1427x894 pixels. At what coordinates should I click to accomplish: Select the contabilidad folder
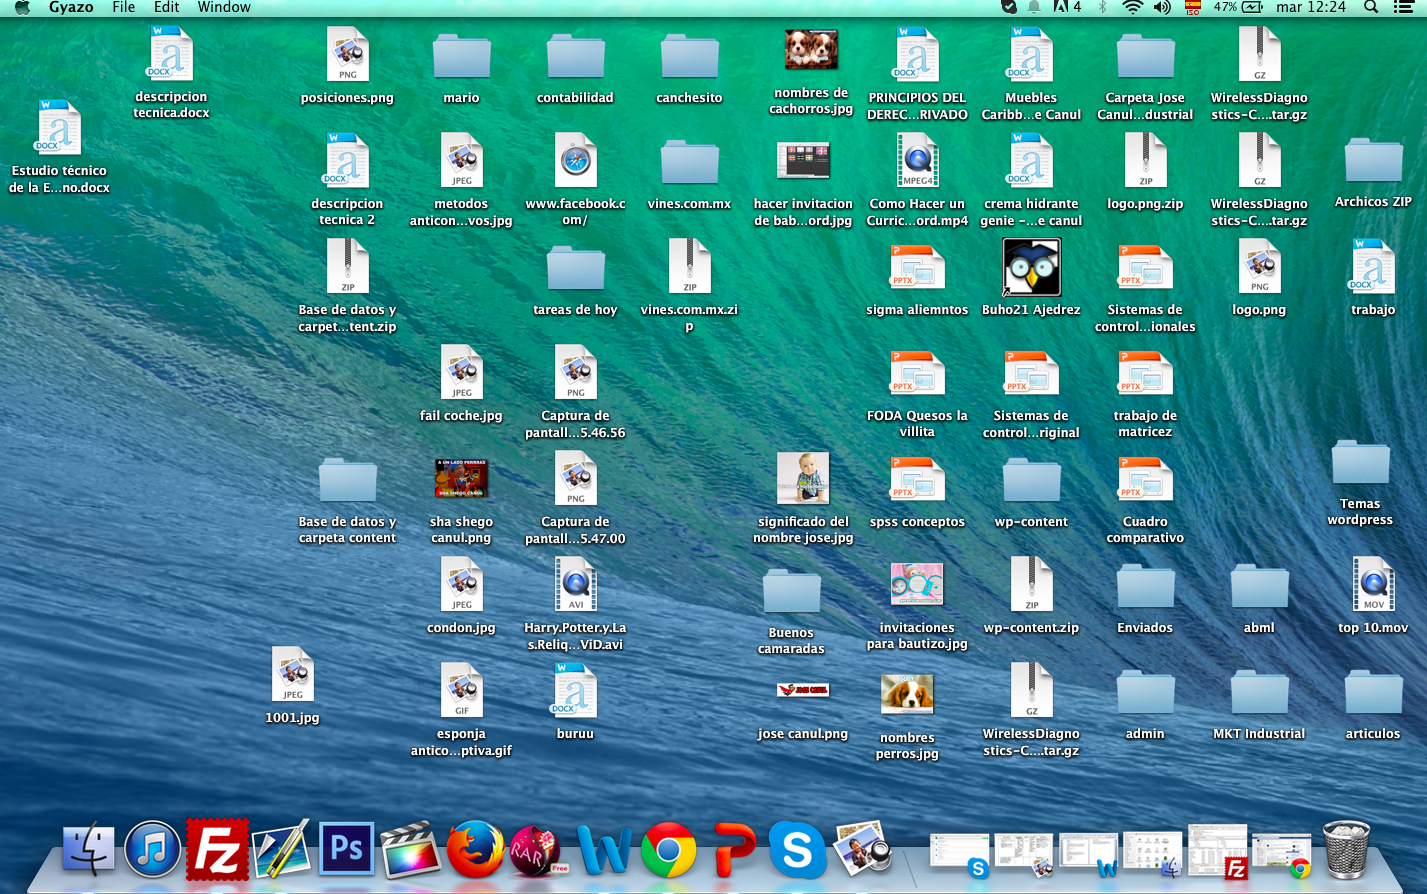(575, 66)
